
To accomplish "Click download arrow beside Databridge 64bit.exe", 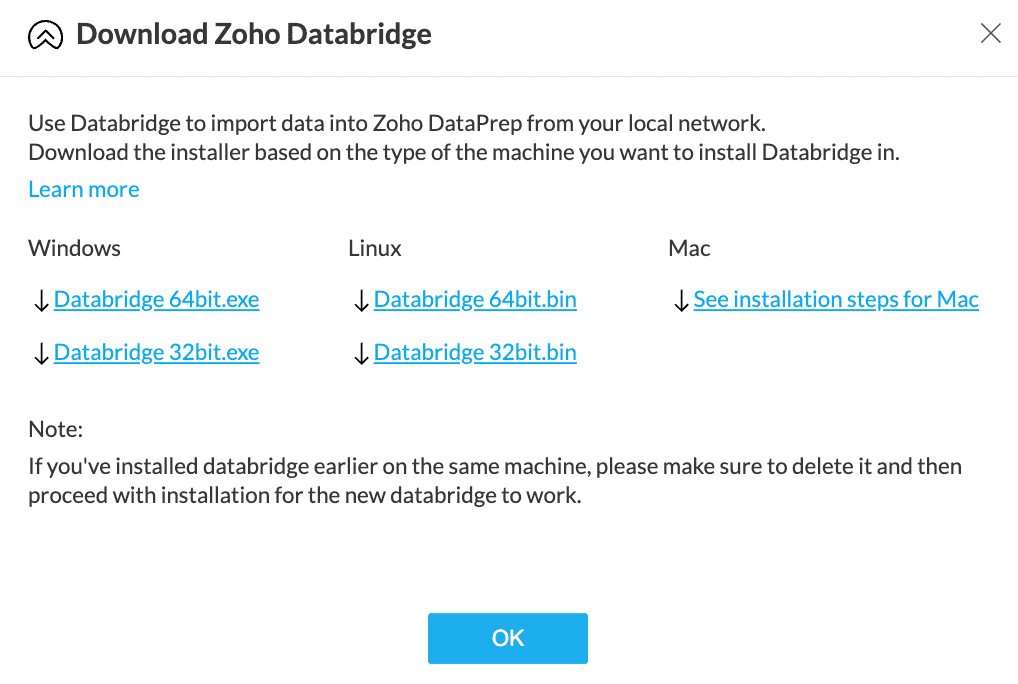I will click(41, 301).
